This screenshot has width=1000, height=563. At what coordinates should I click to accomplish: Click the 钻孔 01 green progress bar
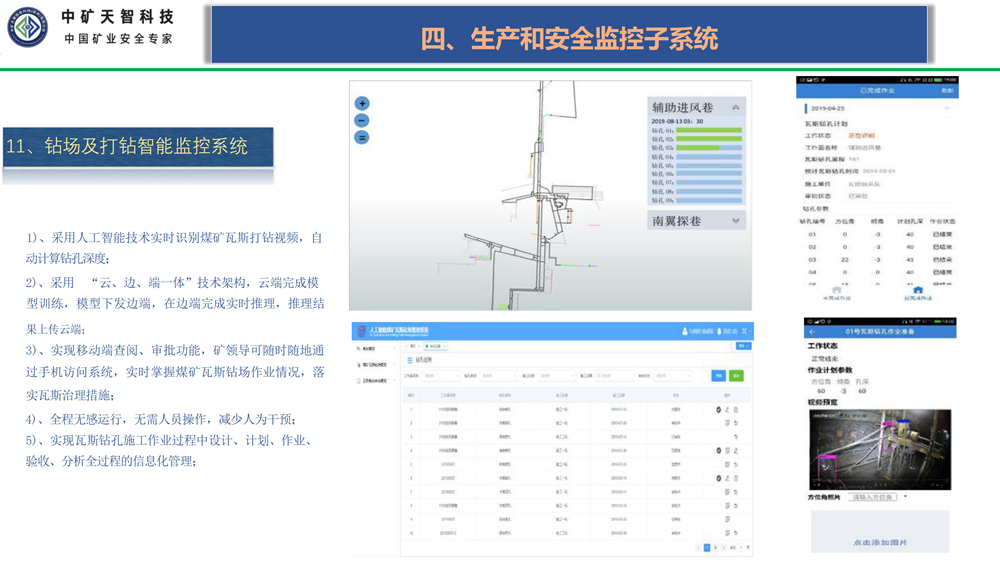click(710, 130)
